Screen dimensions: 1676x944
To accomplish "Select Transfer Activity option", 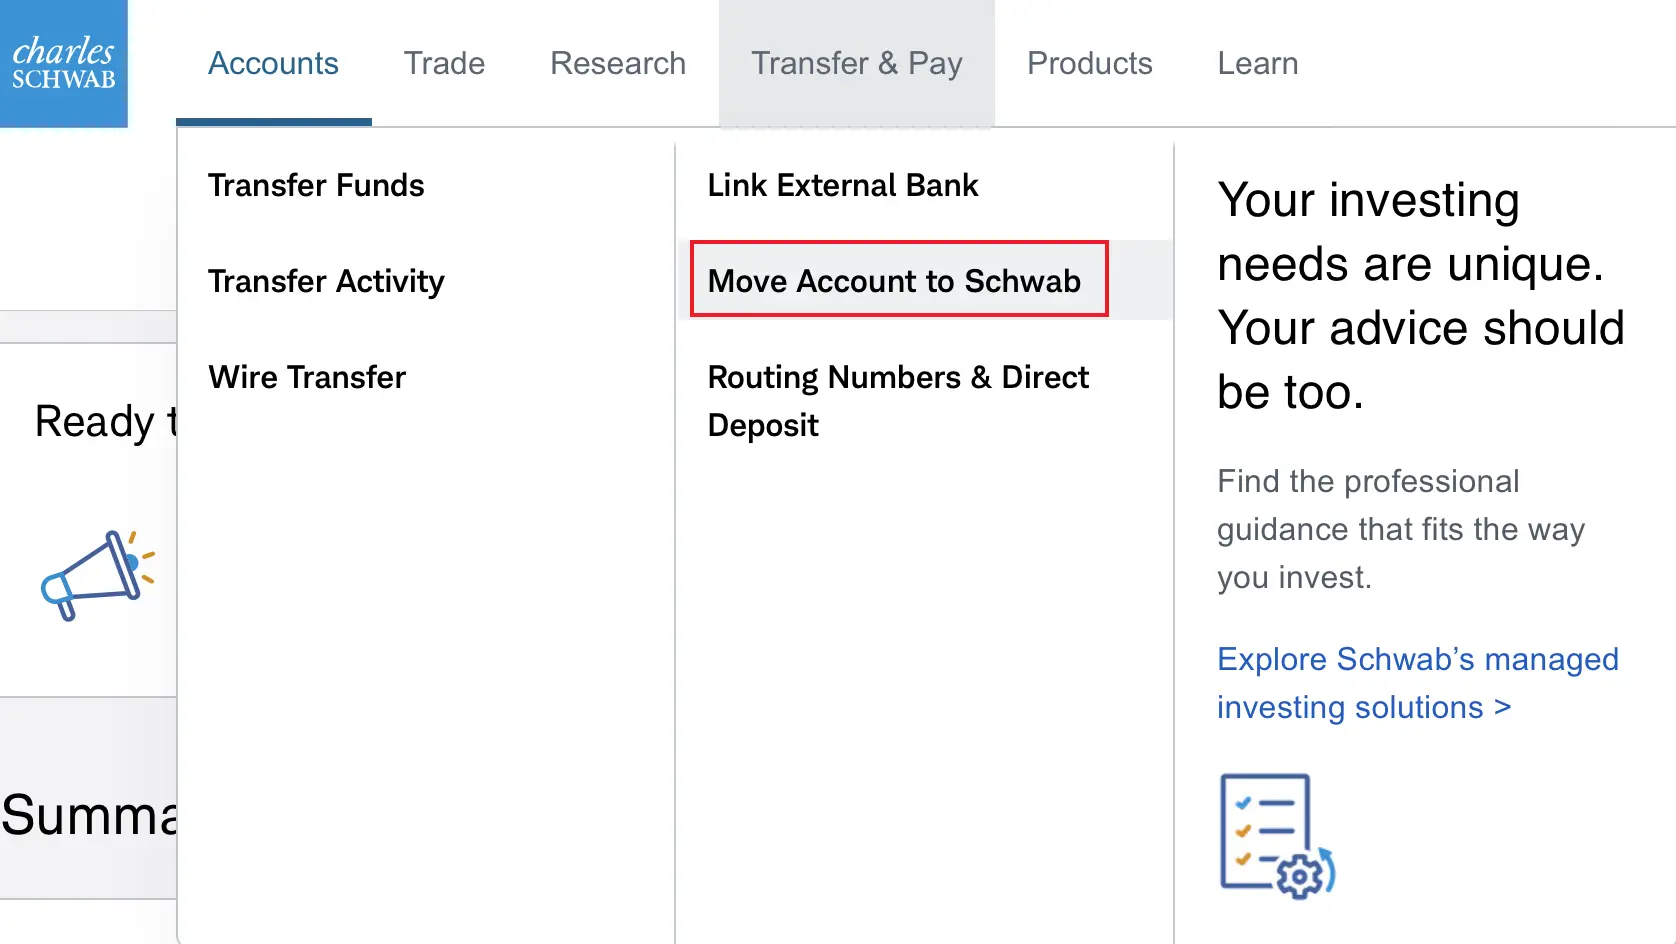I will click(x=326, y=281).
